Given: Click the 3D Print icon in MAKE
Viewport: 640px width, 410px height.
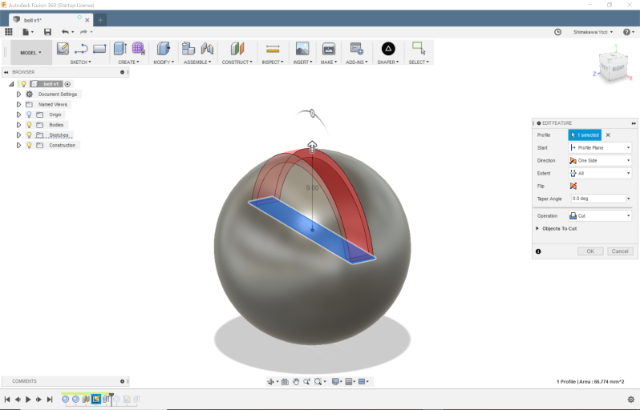Looking at the screenshot, I should 328,49.
